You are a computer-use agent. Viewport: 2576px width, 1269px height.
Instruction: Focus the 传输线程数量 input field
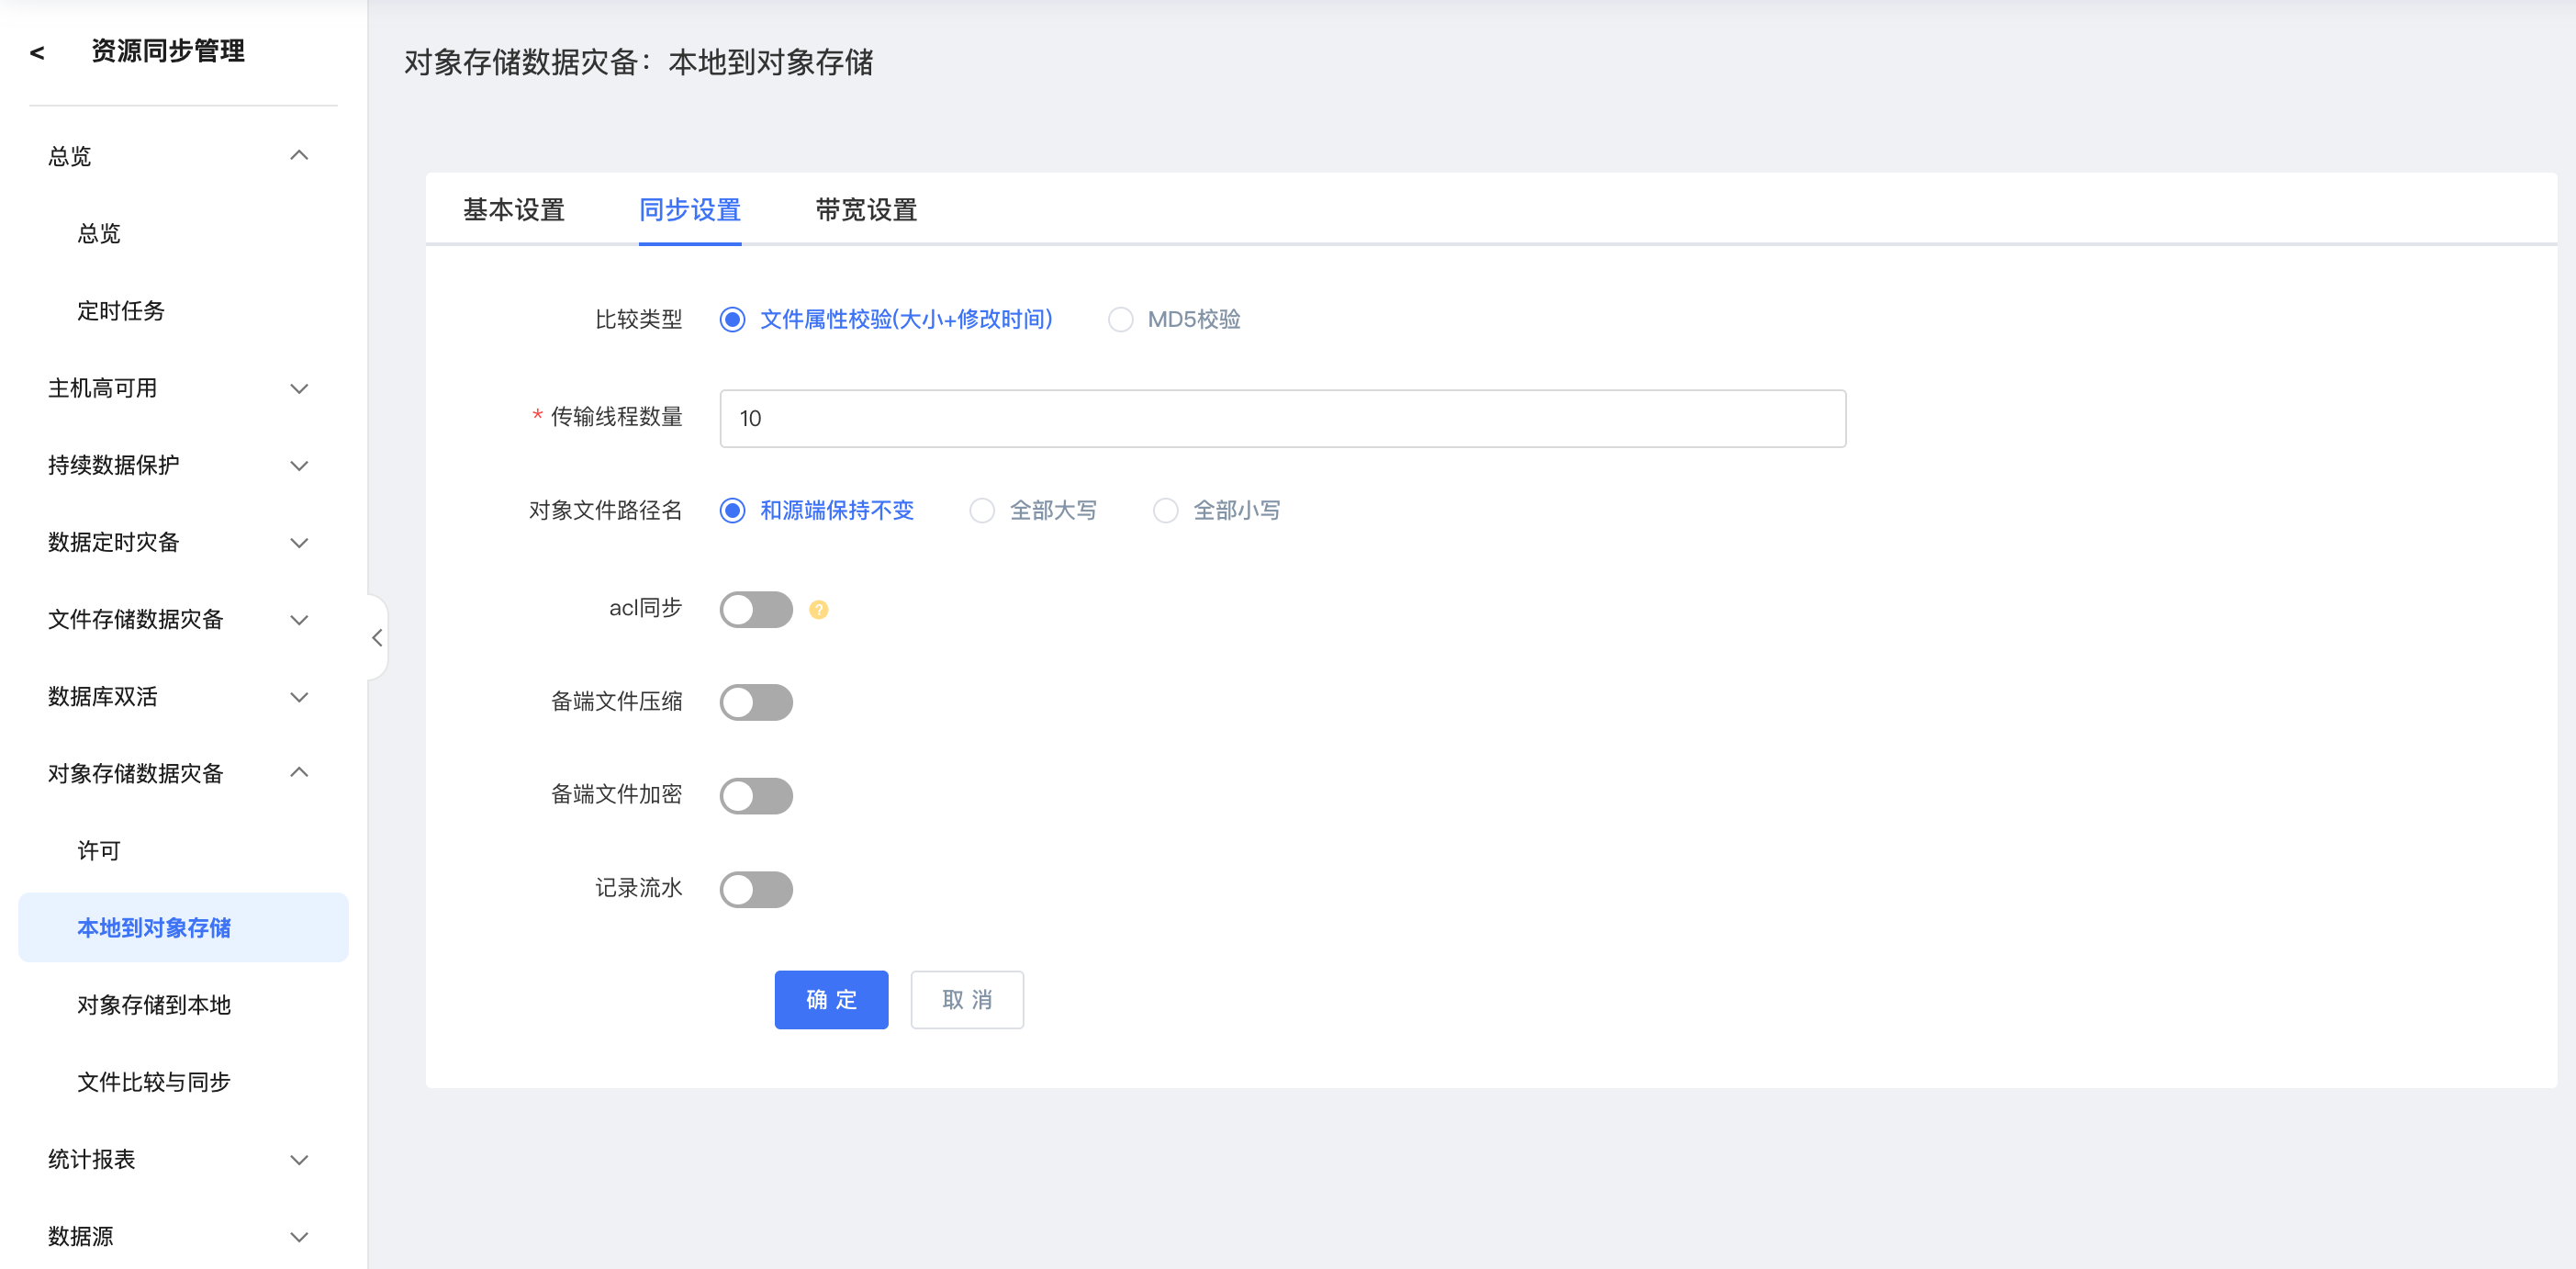pyautogui.click(x=1282, y=418)
